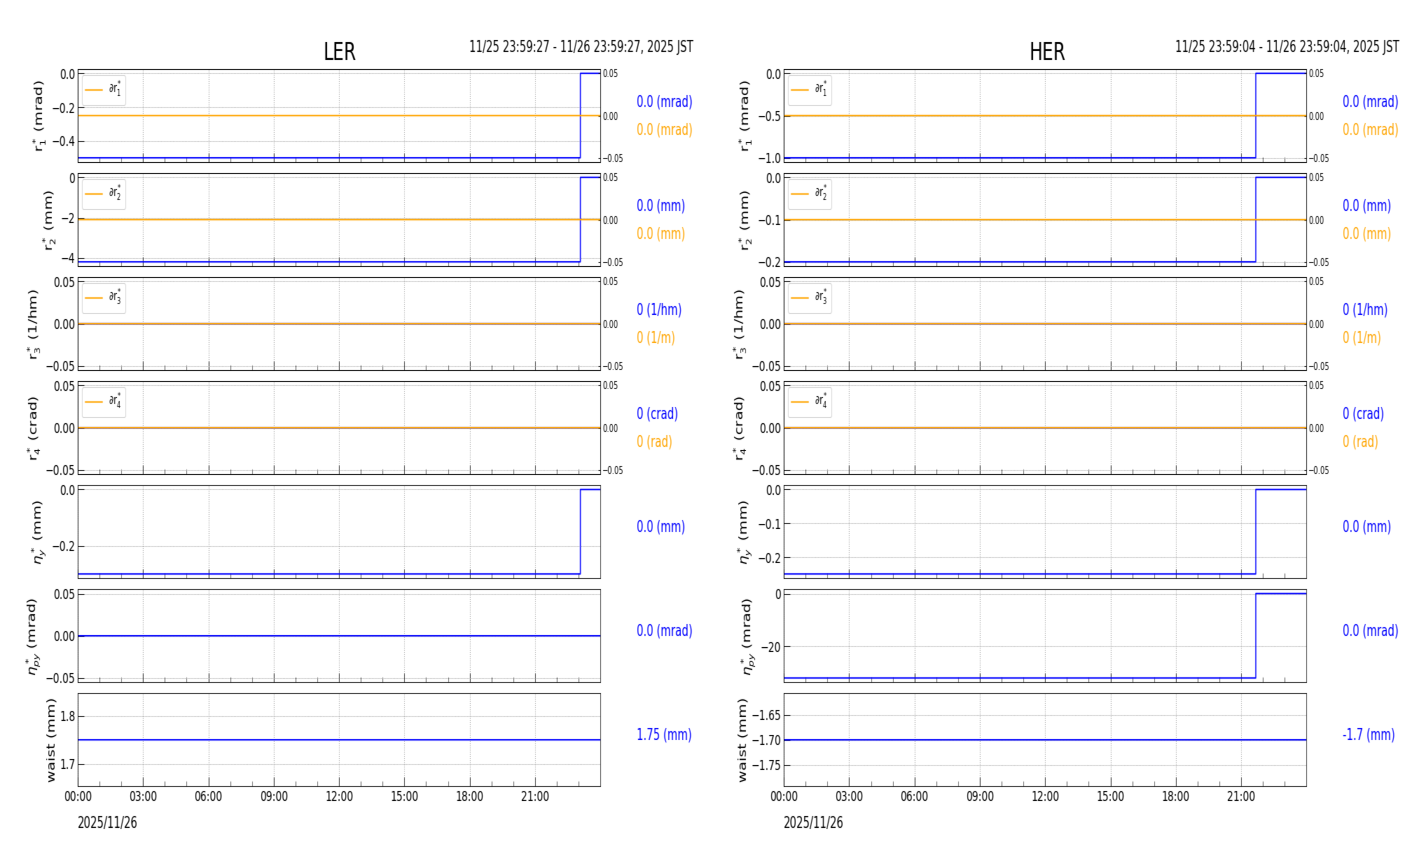Select "0.0 (mm)" beside the HER ηy* plot
1412x864 pixels.
tap(1367, 527)
